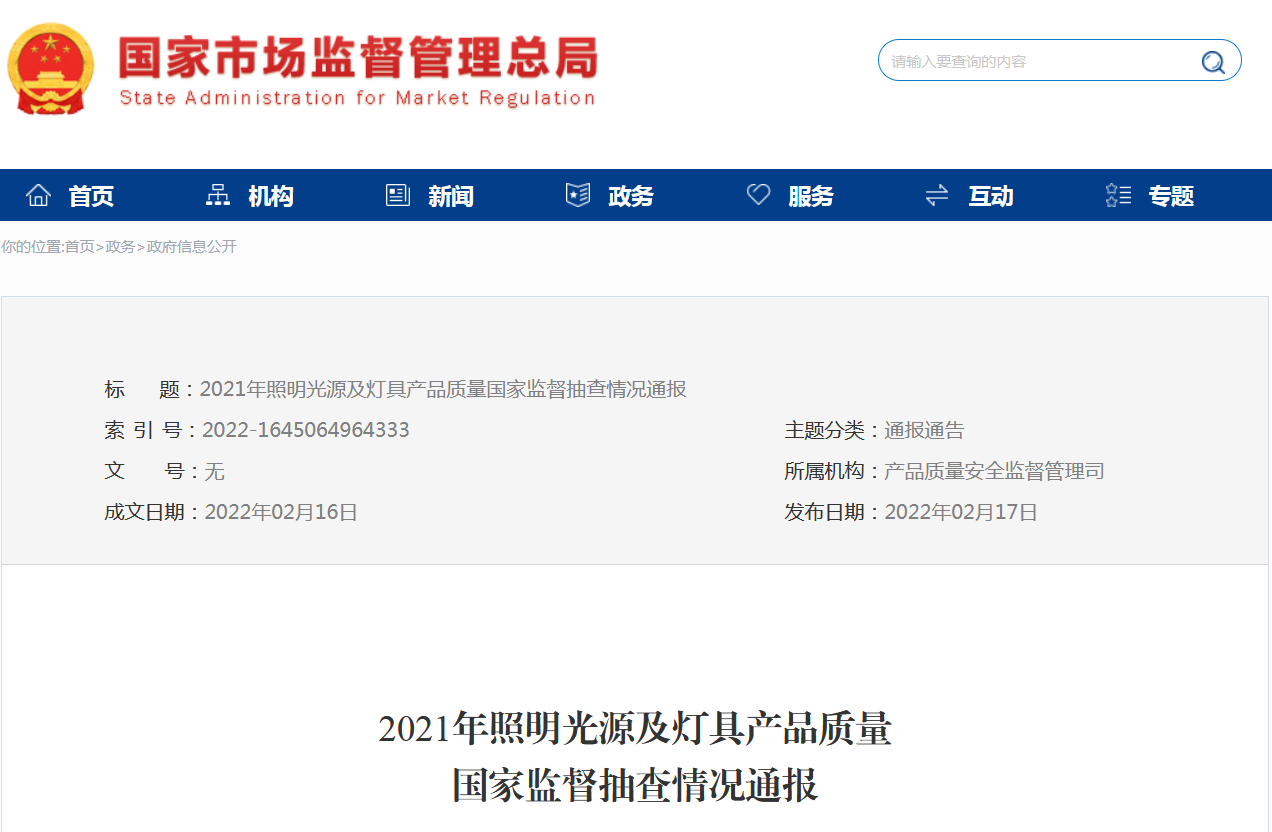Go to 首页 in breadcrumb
This screenshot has height=832, width=1272.
point(80,247)
